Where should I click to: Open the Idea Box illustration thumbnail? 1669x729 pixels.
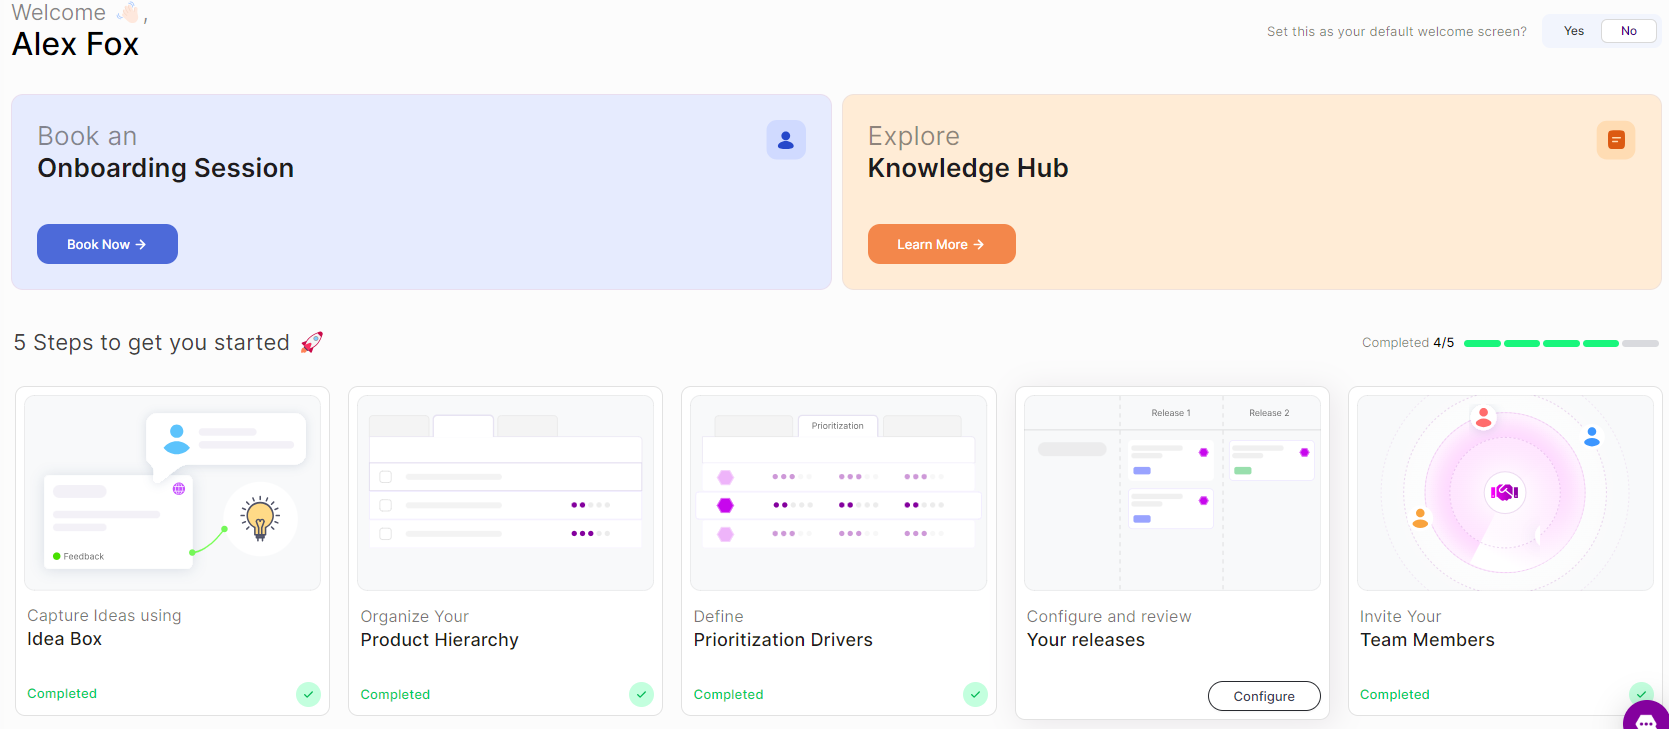pyautogui.click(x=172, y=492)
